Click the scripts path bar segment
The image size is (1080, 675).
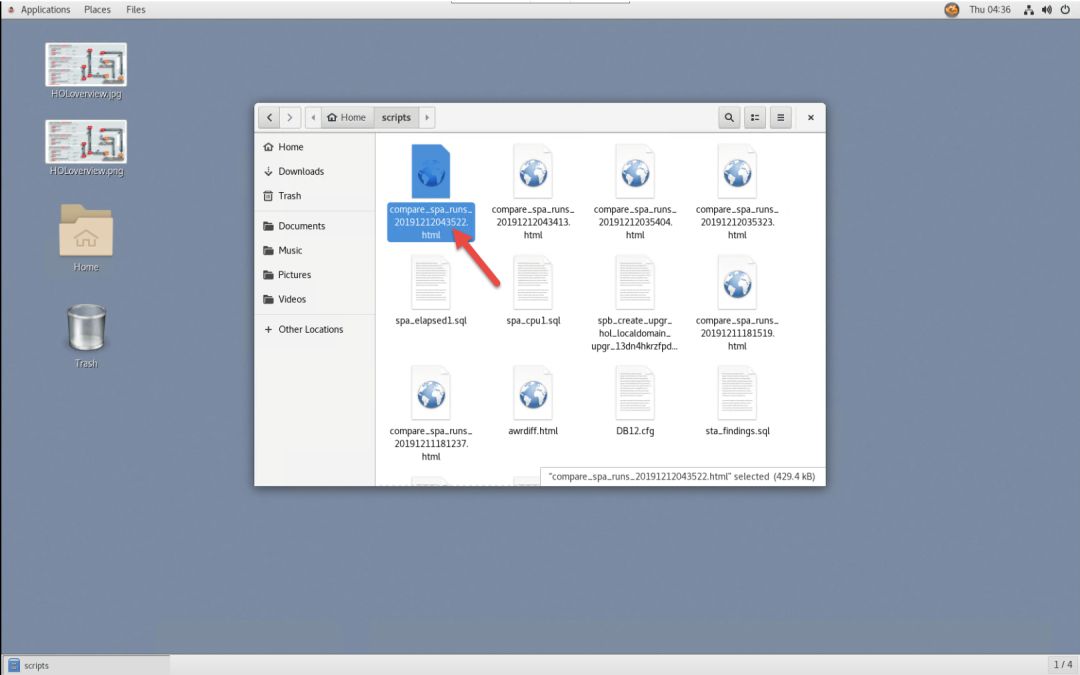[396, 117]
